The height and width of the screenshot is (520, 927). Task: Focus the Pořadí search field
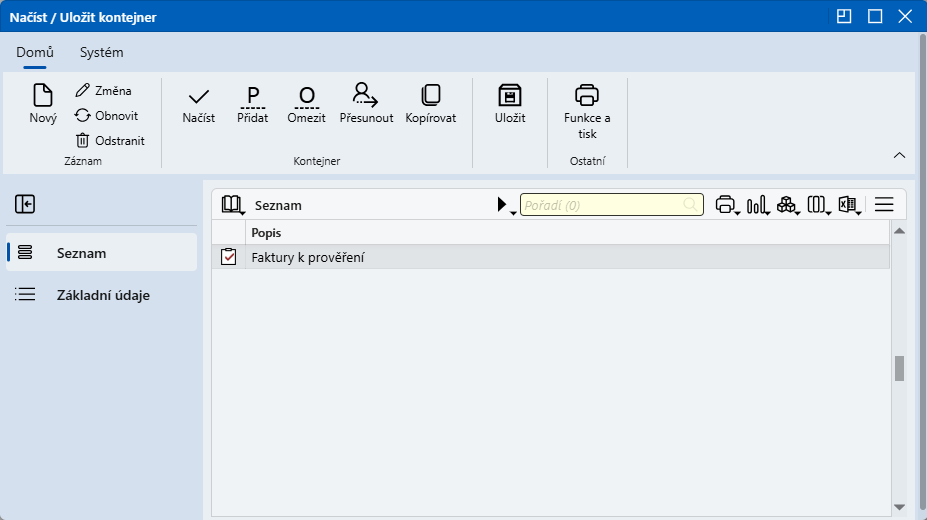(611, 204)
